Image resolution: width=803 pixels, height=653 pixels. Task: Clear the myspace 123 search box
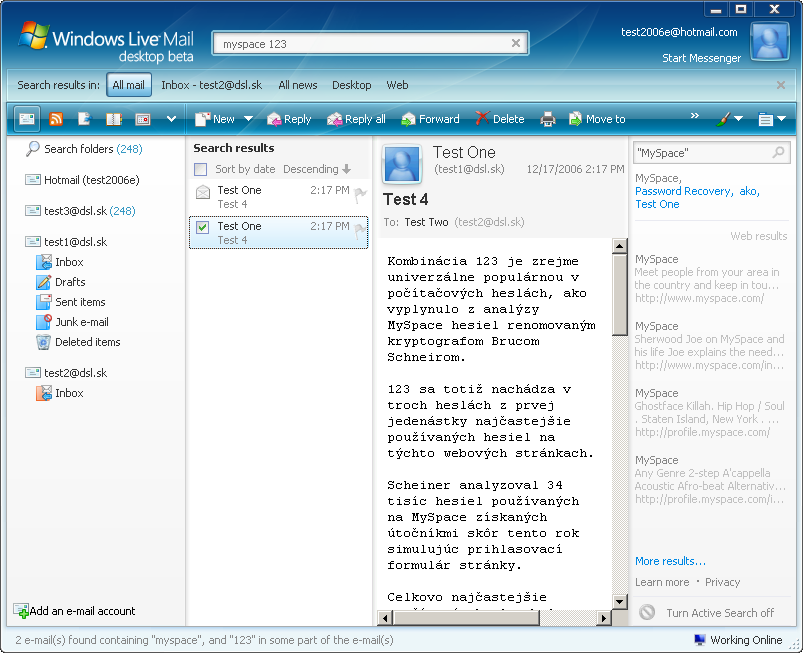tap(516, 44)
